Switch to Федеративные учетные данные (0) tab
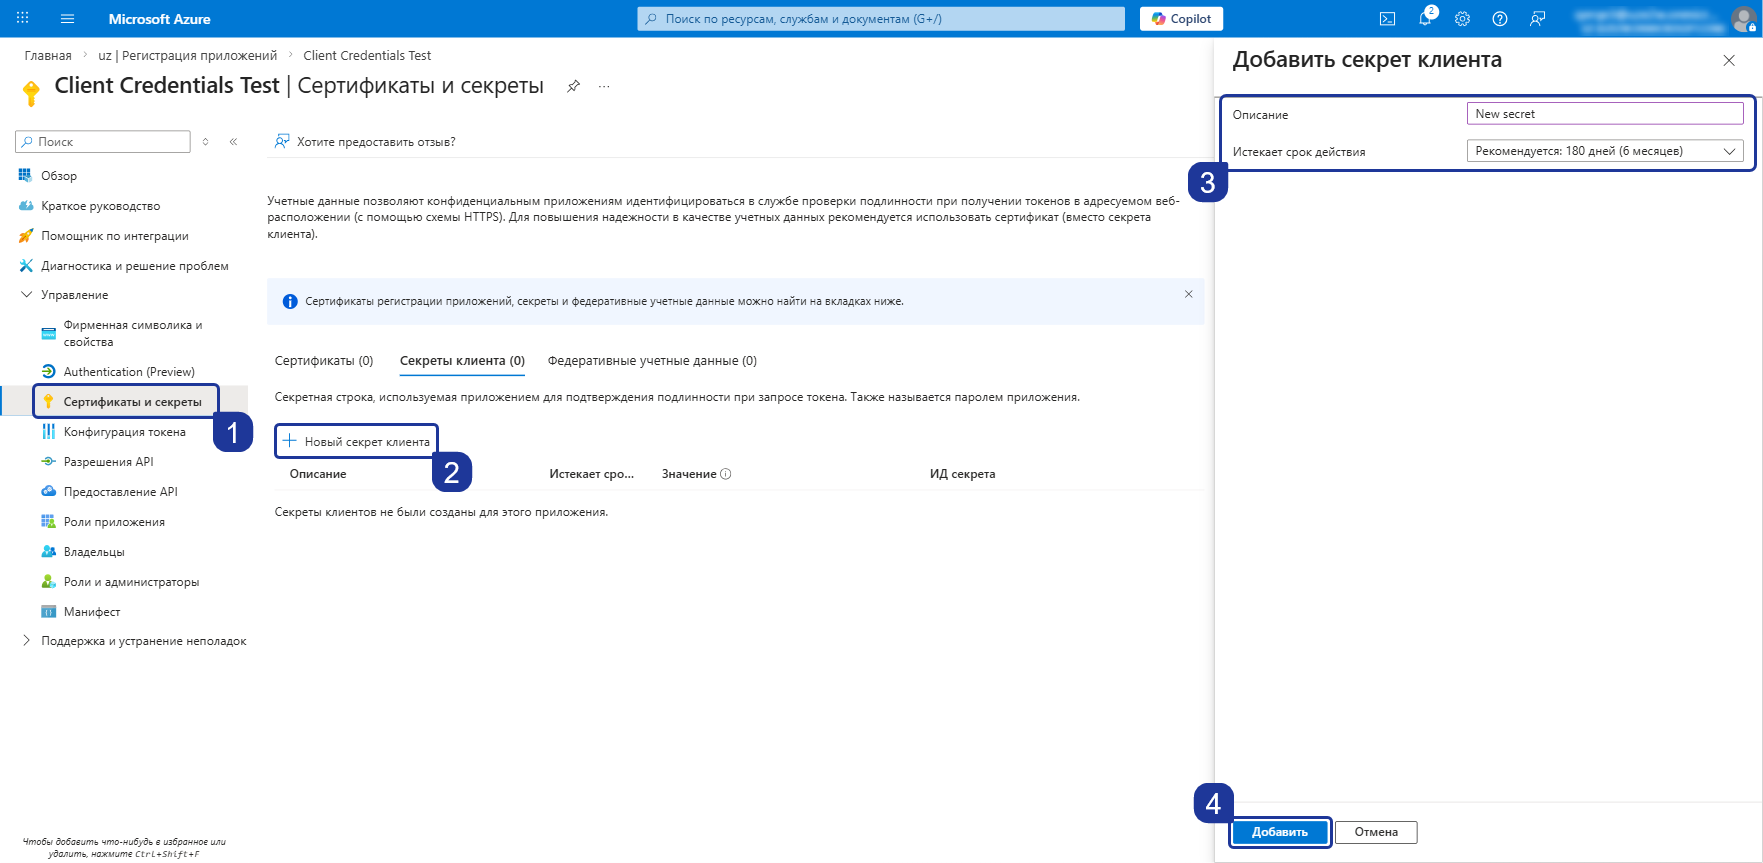This screenshot has height=863, width=1763. click(x=652, y=361)
